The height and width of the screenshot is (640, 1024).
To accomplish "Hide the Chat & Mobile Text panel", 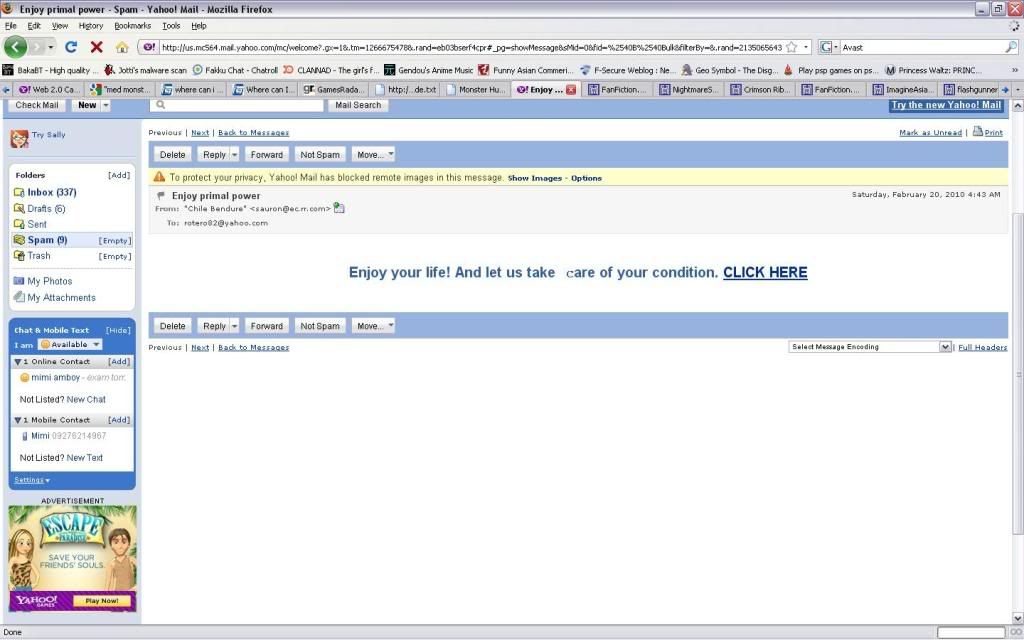I will click(118, 330).
